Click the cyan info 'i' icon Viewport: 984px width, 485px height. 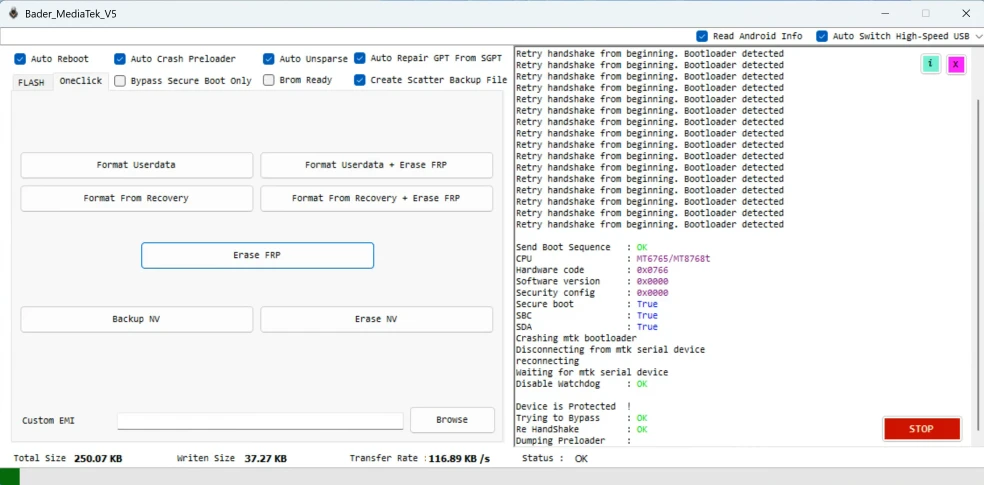930,63
